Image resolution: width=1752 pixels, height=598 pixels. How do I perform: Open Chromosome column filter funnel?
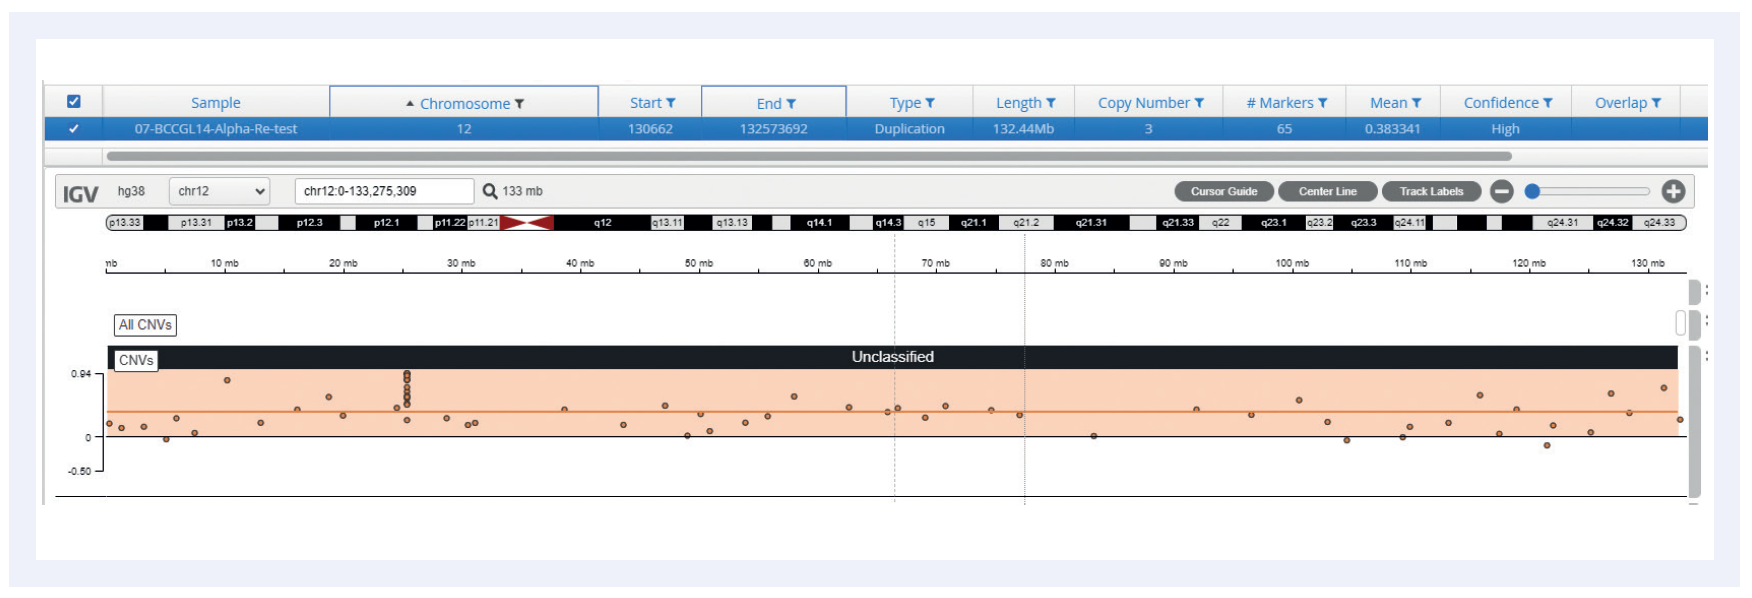520,104
